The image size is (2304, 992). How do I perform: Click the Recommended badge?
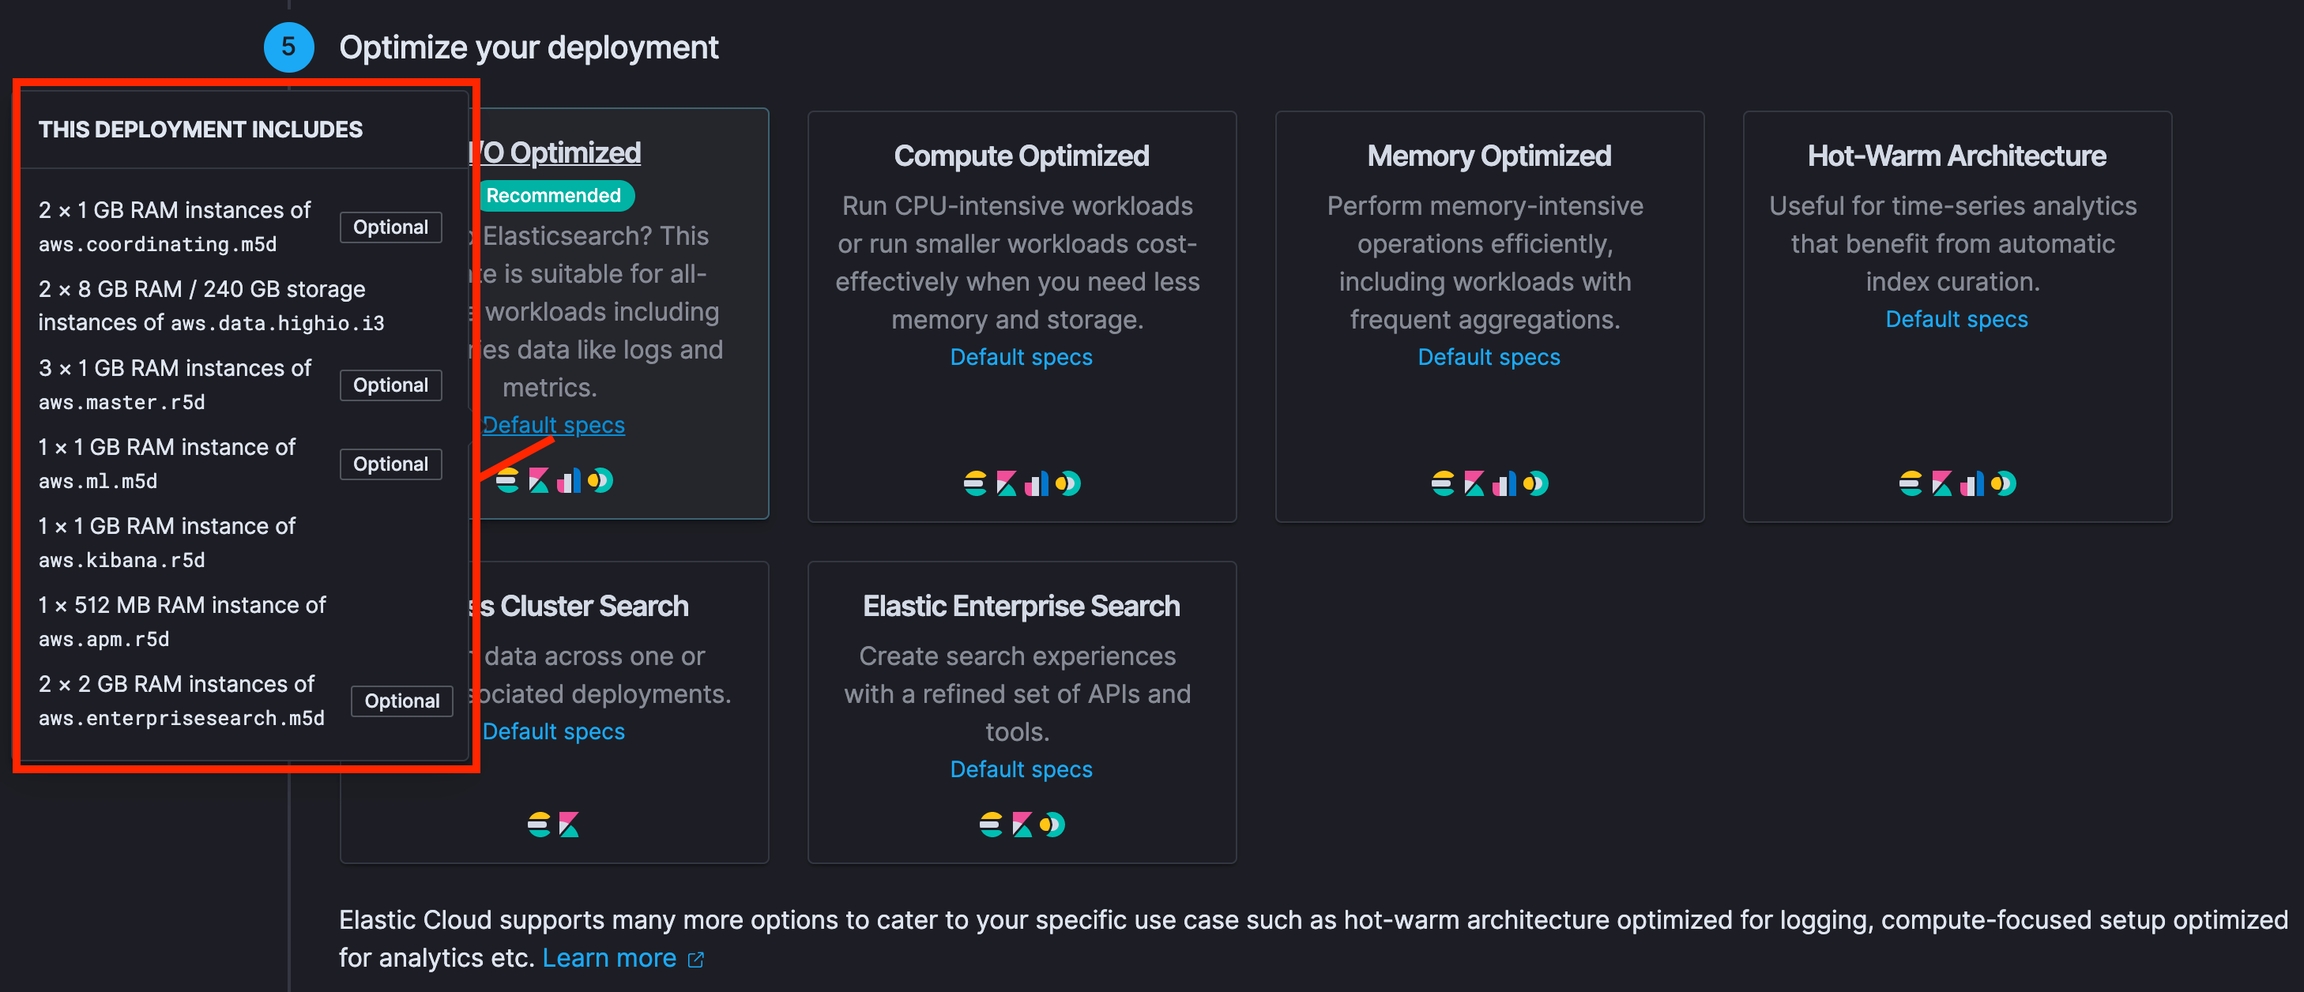click(x=554, y=196)
